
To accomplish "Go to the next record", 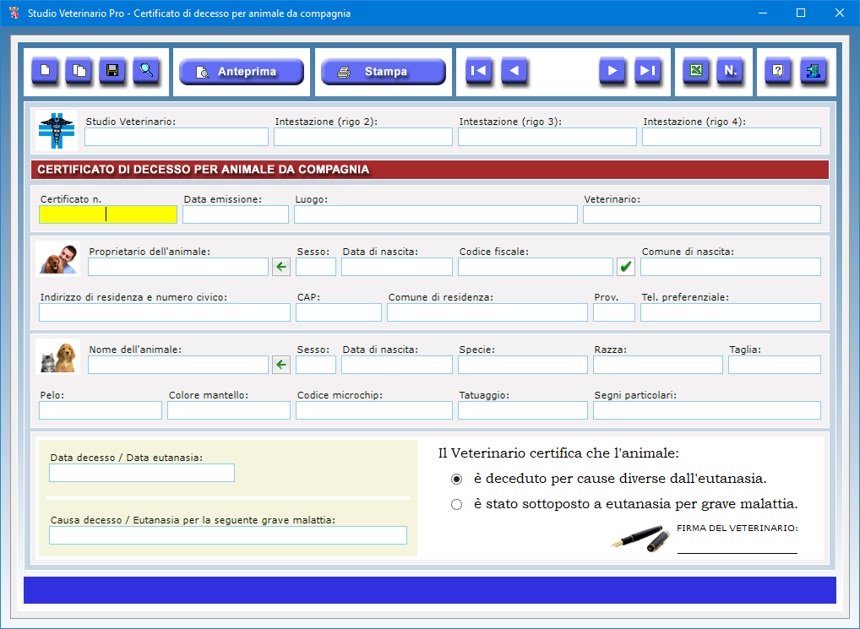I will (613, 71).
